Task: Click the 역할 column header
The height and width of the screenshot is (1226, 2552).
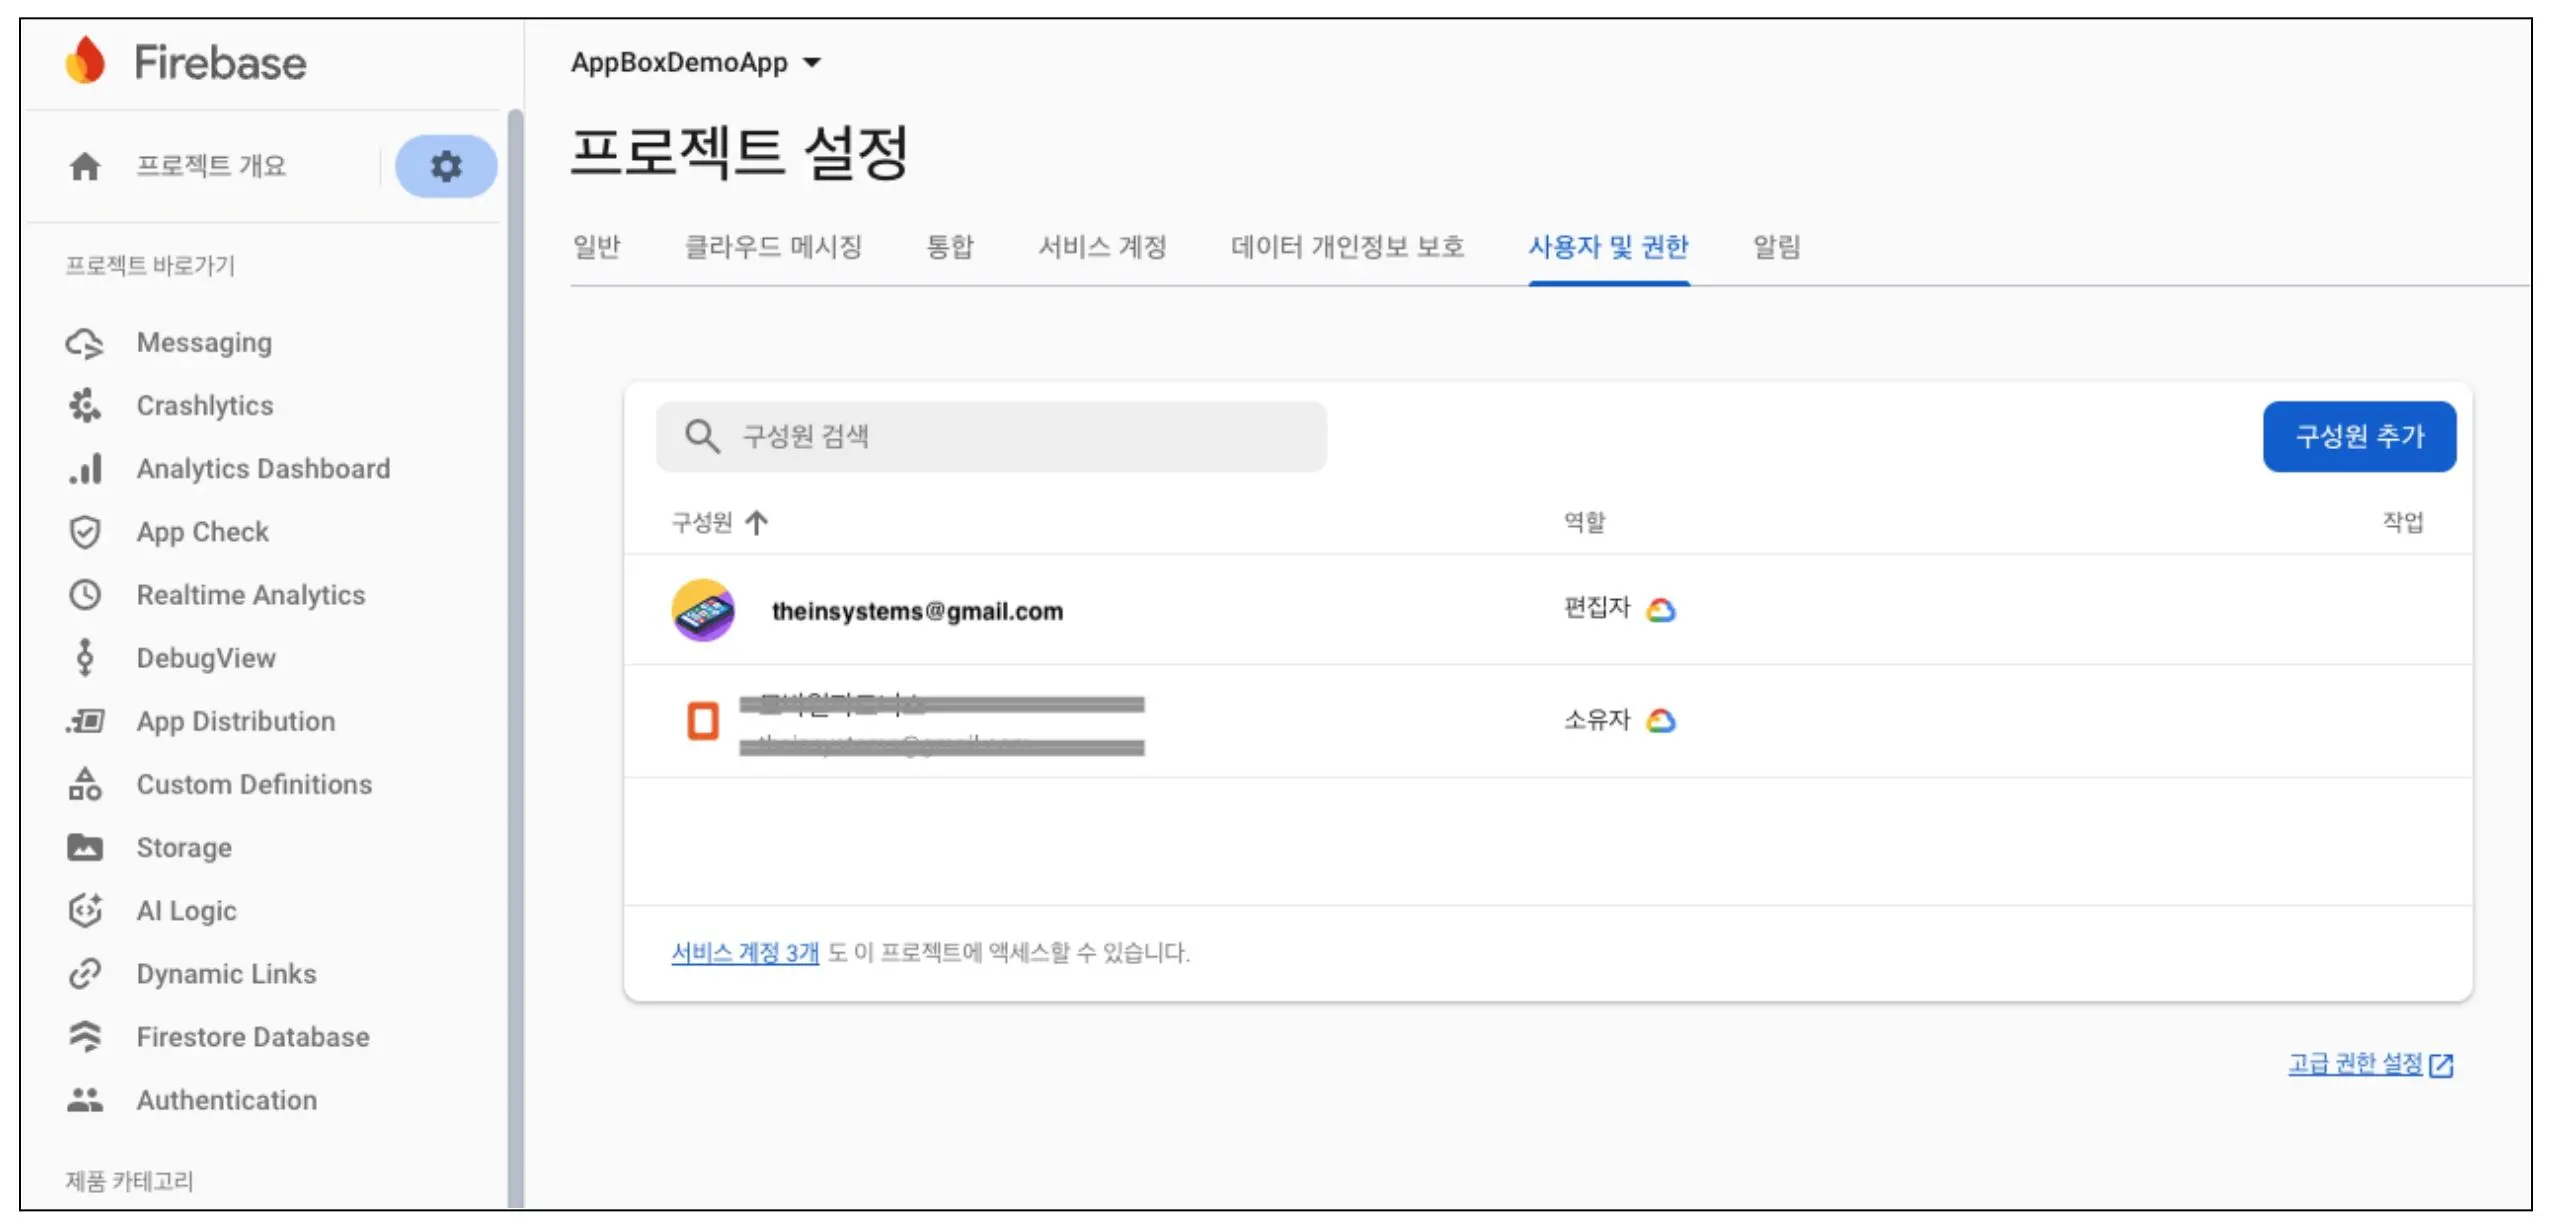Action: [x=1584, y=522]
